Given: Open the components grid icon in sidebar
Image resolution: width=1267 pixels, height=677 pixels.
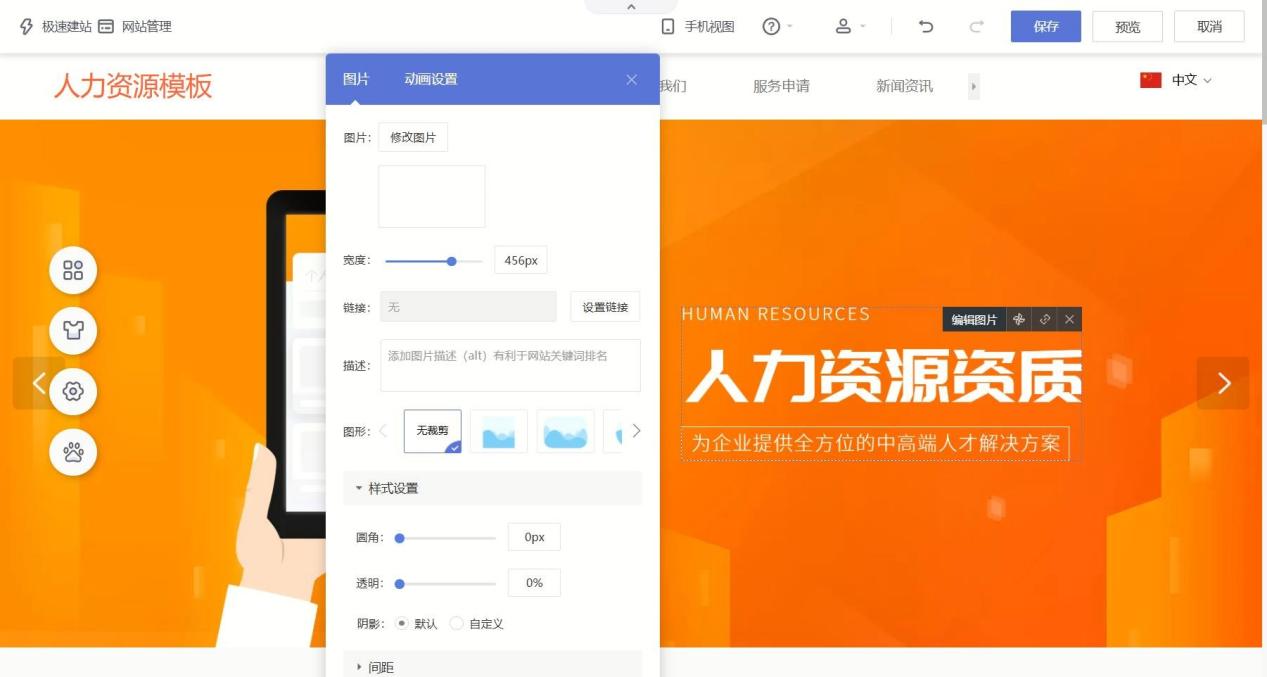Looking at the screenshot, I should (x=72, y=270).
